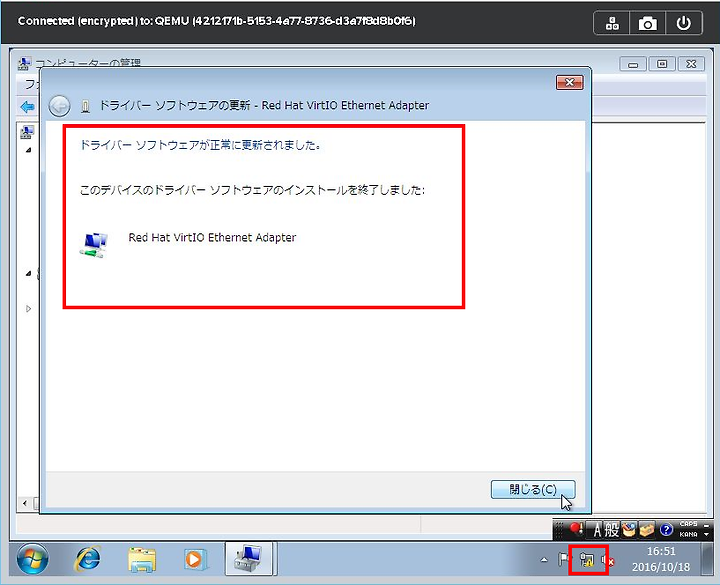720x585 pixels.
Task: Click the IME conversion mode 般 icon
Action: pos(611,530)
